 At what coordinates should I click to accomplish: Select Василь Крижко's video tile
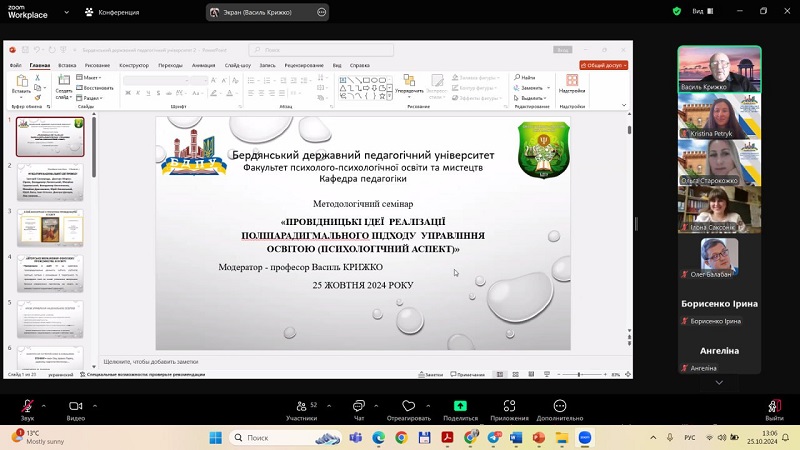[x=719, y=69]
